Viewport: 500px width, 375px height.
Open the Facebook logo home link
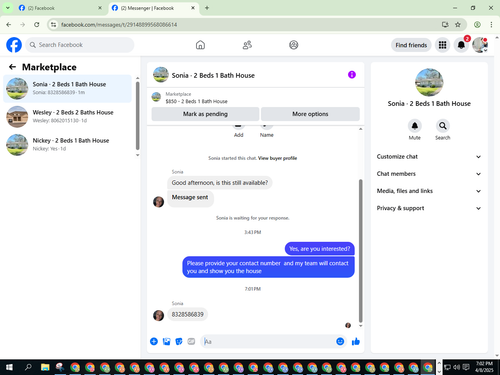14,45
